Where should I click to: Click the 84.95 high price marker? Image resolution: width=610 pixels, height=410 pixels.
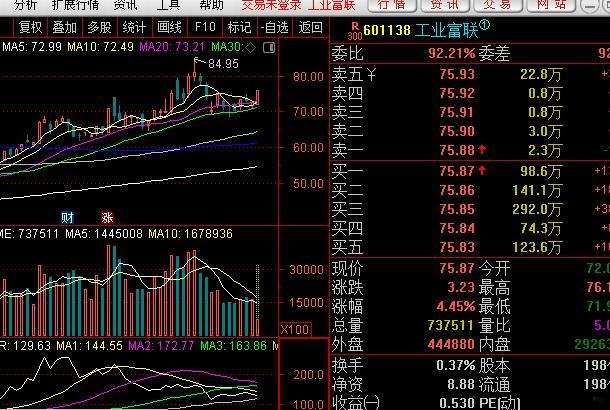(x=223, y=63)
